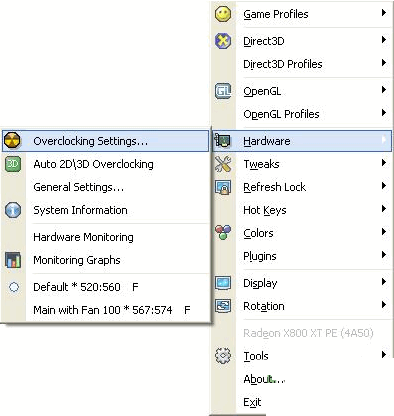The height and width of the screenshot is (416, 394).
Task: Open General Settings dialog
Action: [x=106, y=187]
